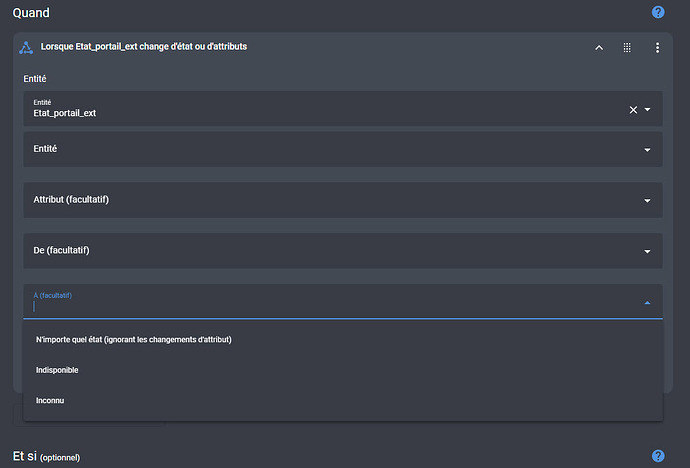Open the help icon beside Quand
The height and width of the screenshot is (468, 690).
pyautogui.click(x=658, y=12)
